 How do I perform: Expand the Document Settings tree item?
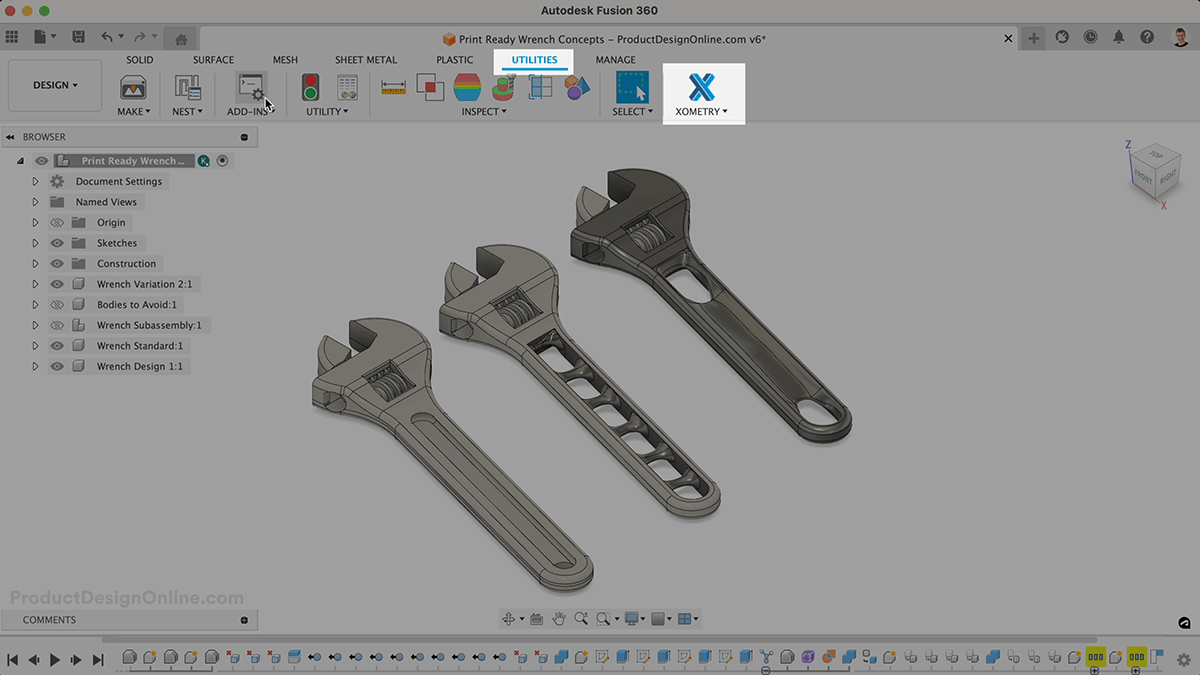(x=35, y=181)
